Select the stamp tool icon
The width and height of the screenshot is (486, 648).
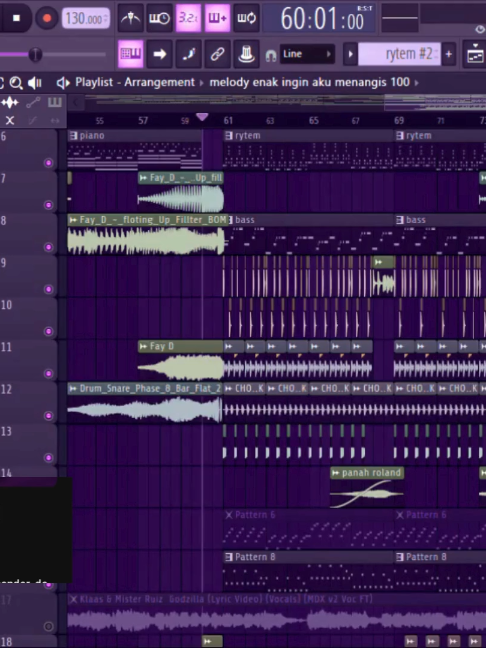246,54
